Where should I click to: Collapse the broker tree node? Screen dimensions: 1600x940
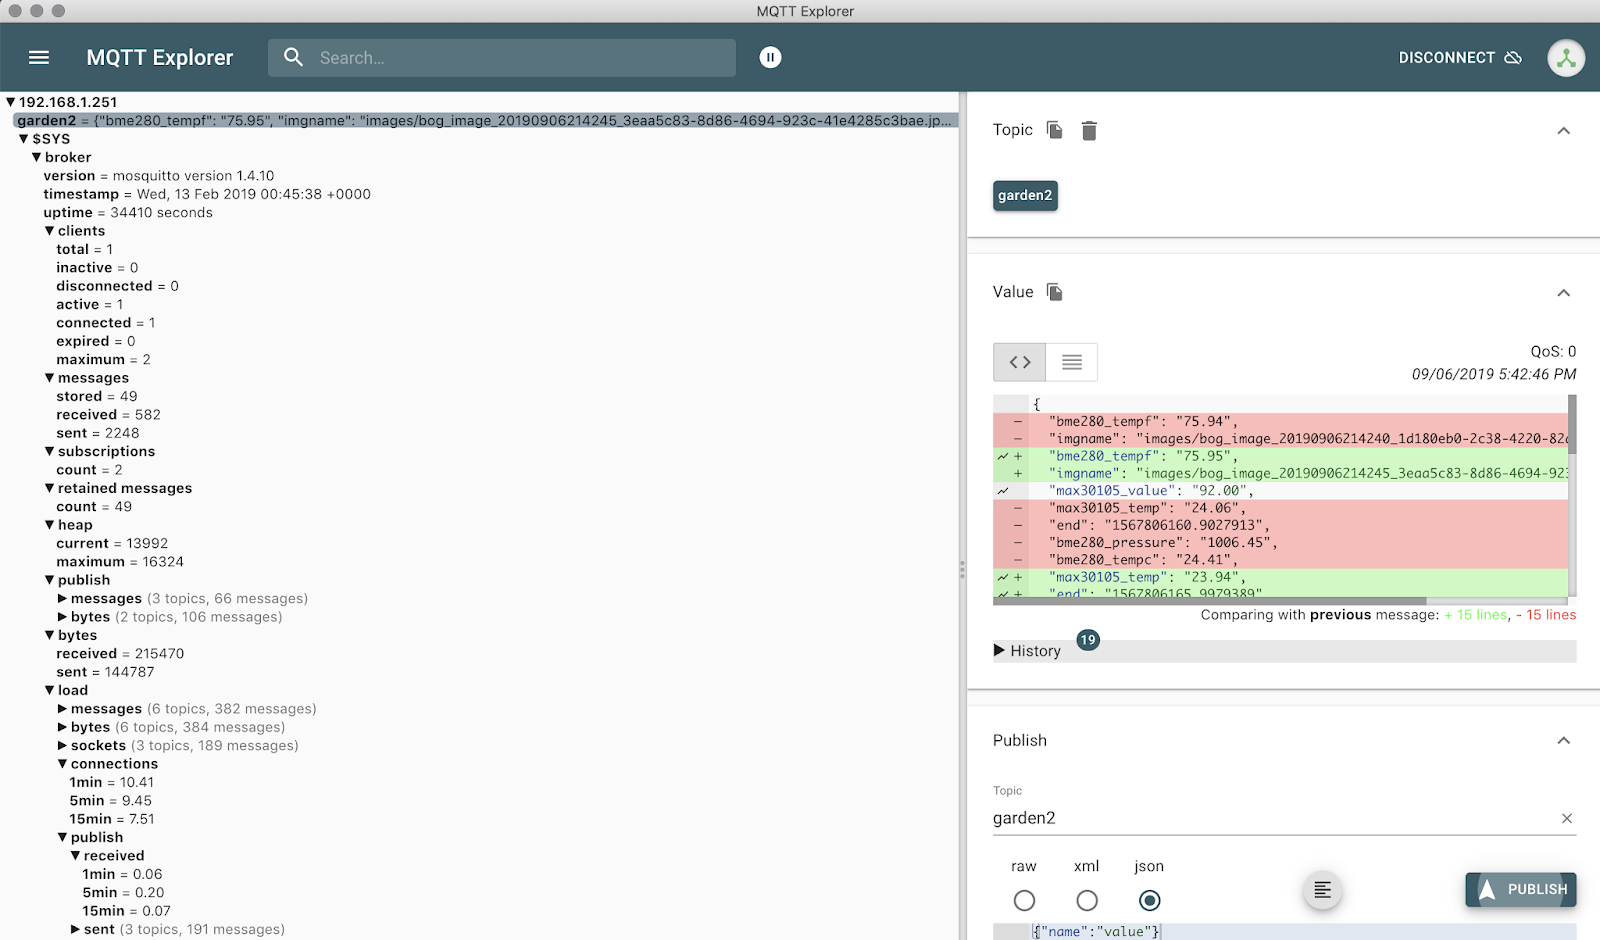pyautogui.click(x=37, y=157)
